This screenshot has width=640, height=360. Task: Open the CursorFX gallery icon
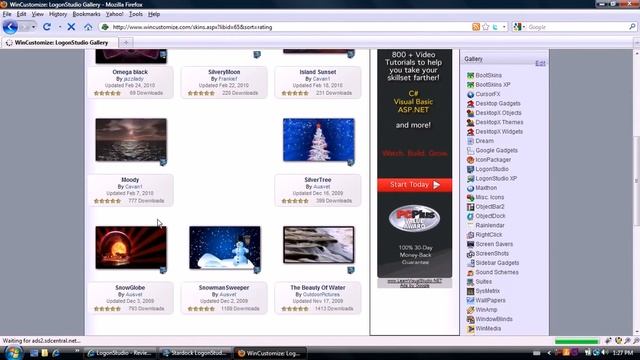coord(470,94)
